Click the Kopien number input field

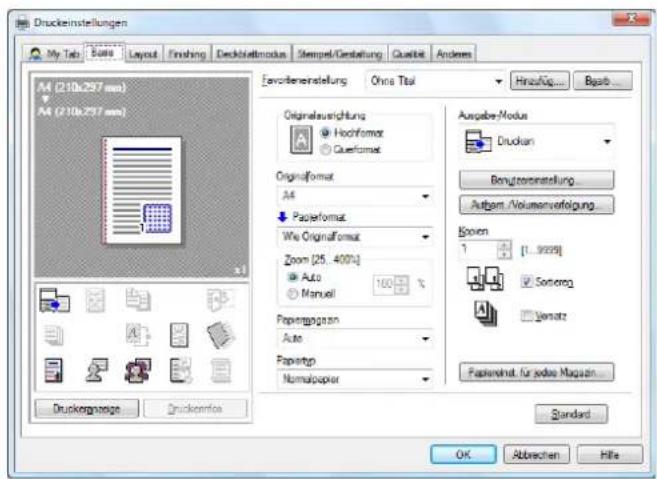tap(479, 250)
